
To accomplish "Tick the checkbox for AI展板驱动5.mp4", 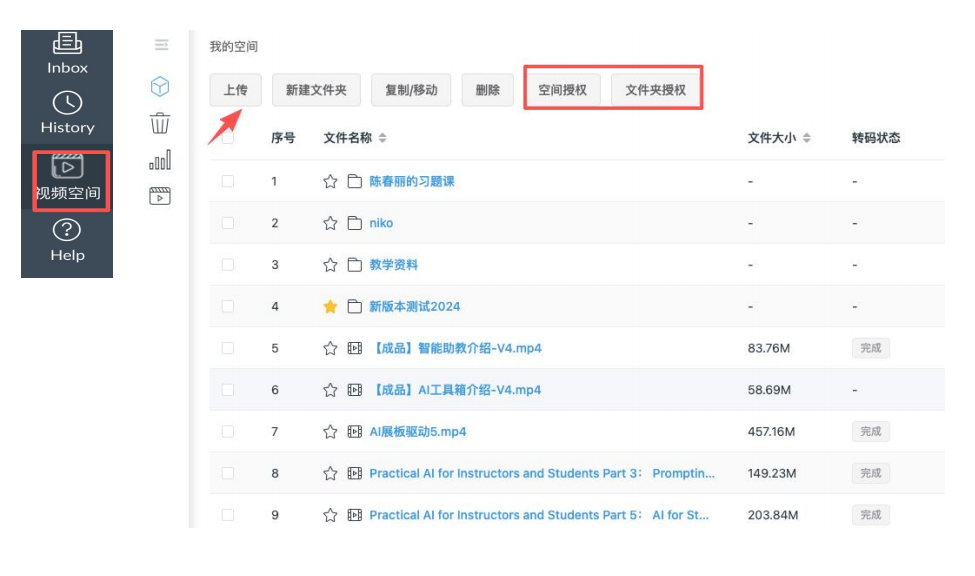I will click(x=228, y=432).
